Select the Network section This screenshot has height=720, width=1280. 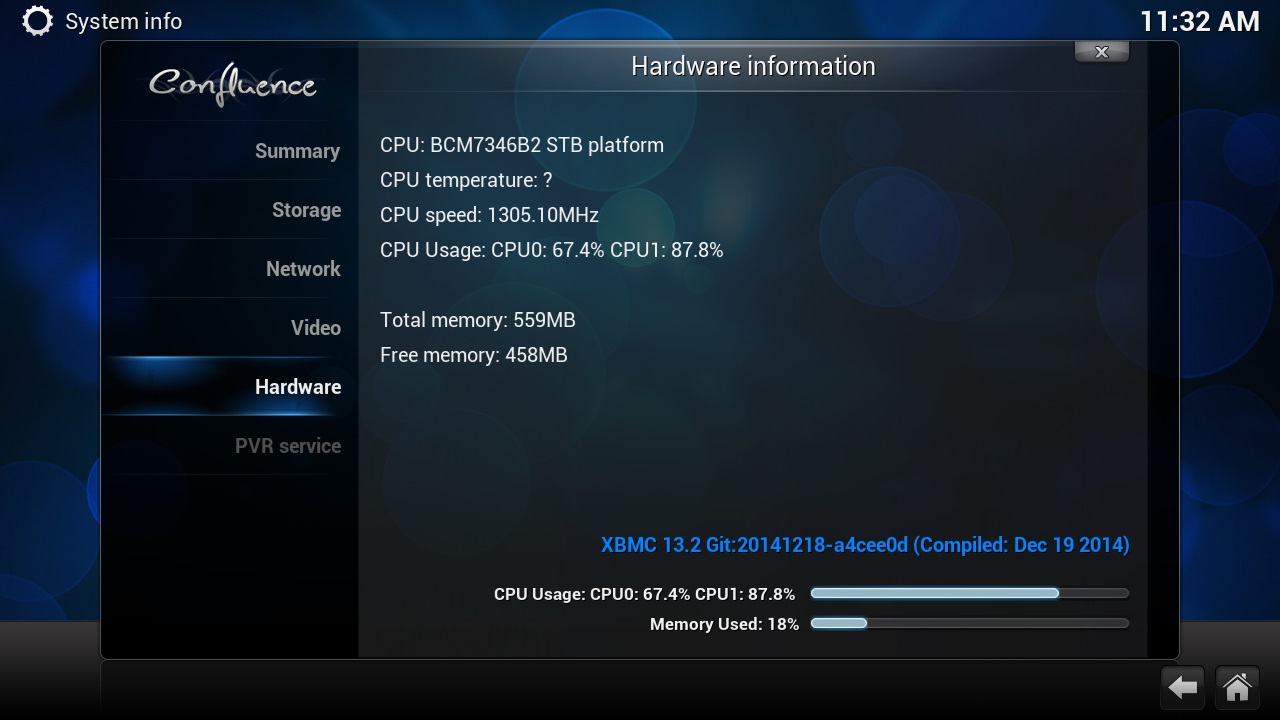point(230,269)
